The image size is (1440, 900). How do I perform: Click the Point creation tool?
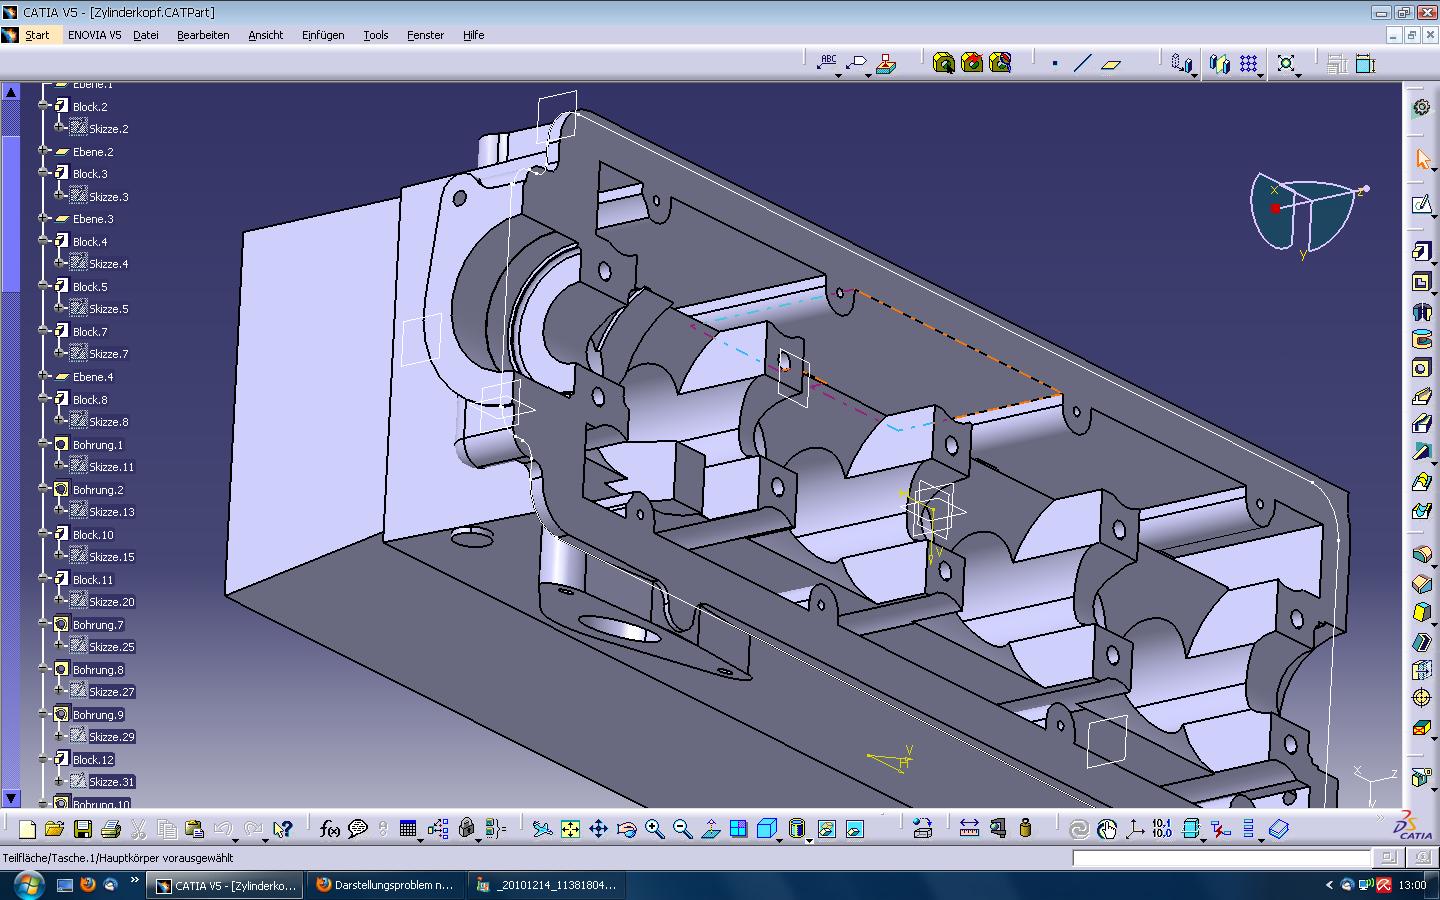pos(1055,64)
